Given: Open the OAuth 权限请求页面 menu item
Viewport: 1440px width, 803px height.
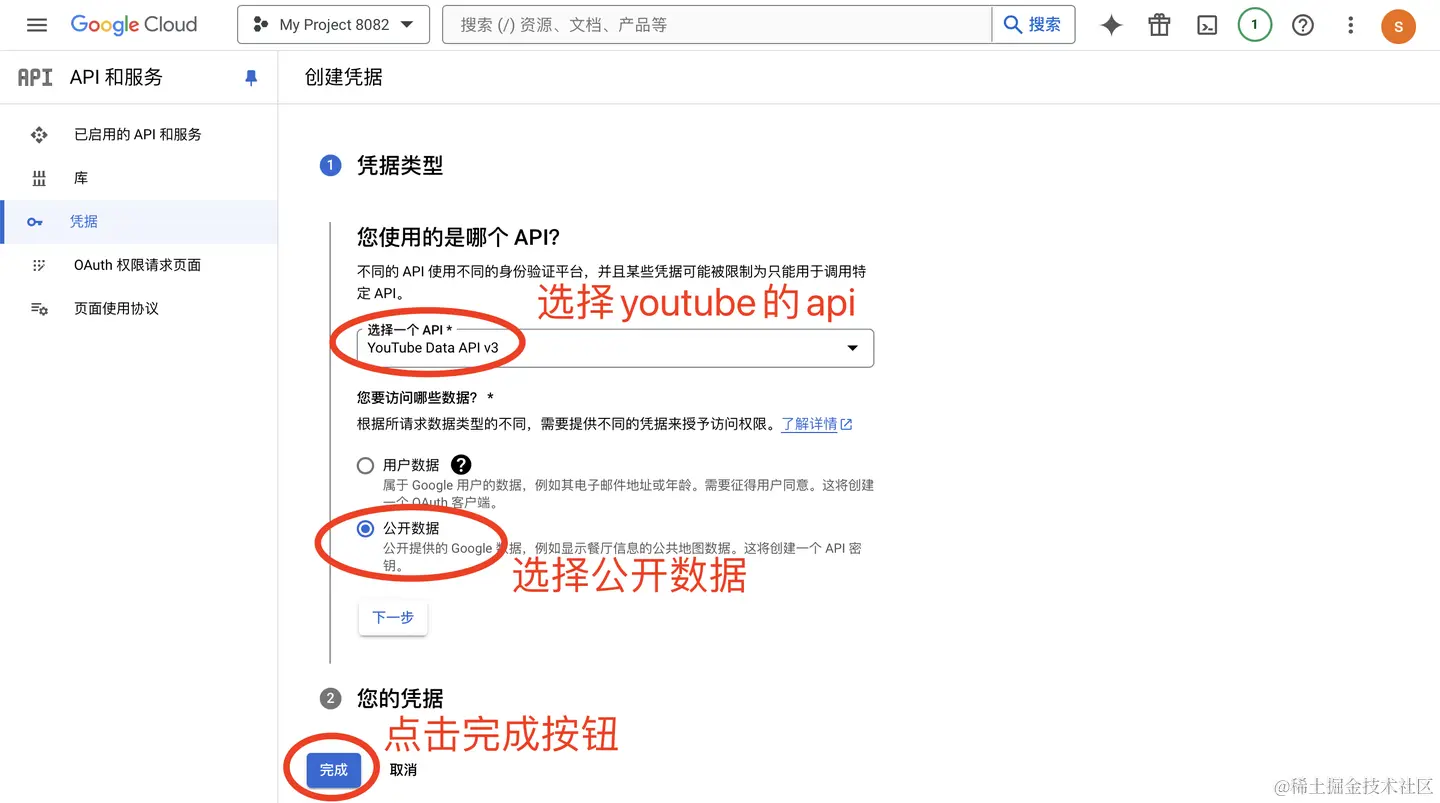Looking at the screenshot, I should tap(138, 265).
